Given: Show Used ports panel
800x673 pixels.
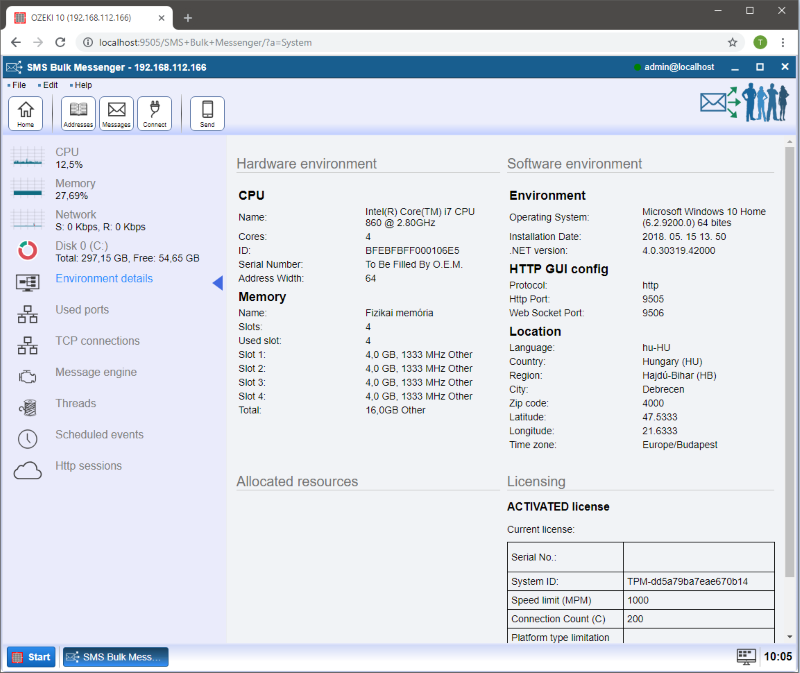Looking at the screenshot, I should tap(82, 311).
